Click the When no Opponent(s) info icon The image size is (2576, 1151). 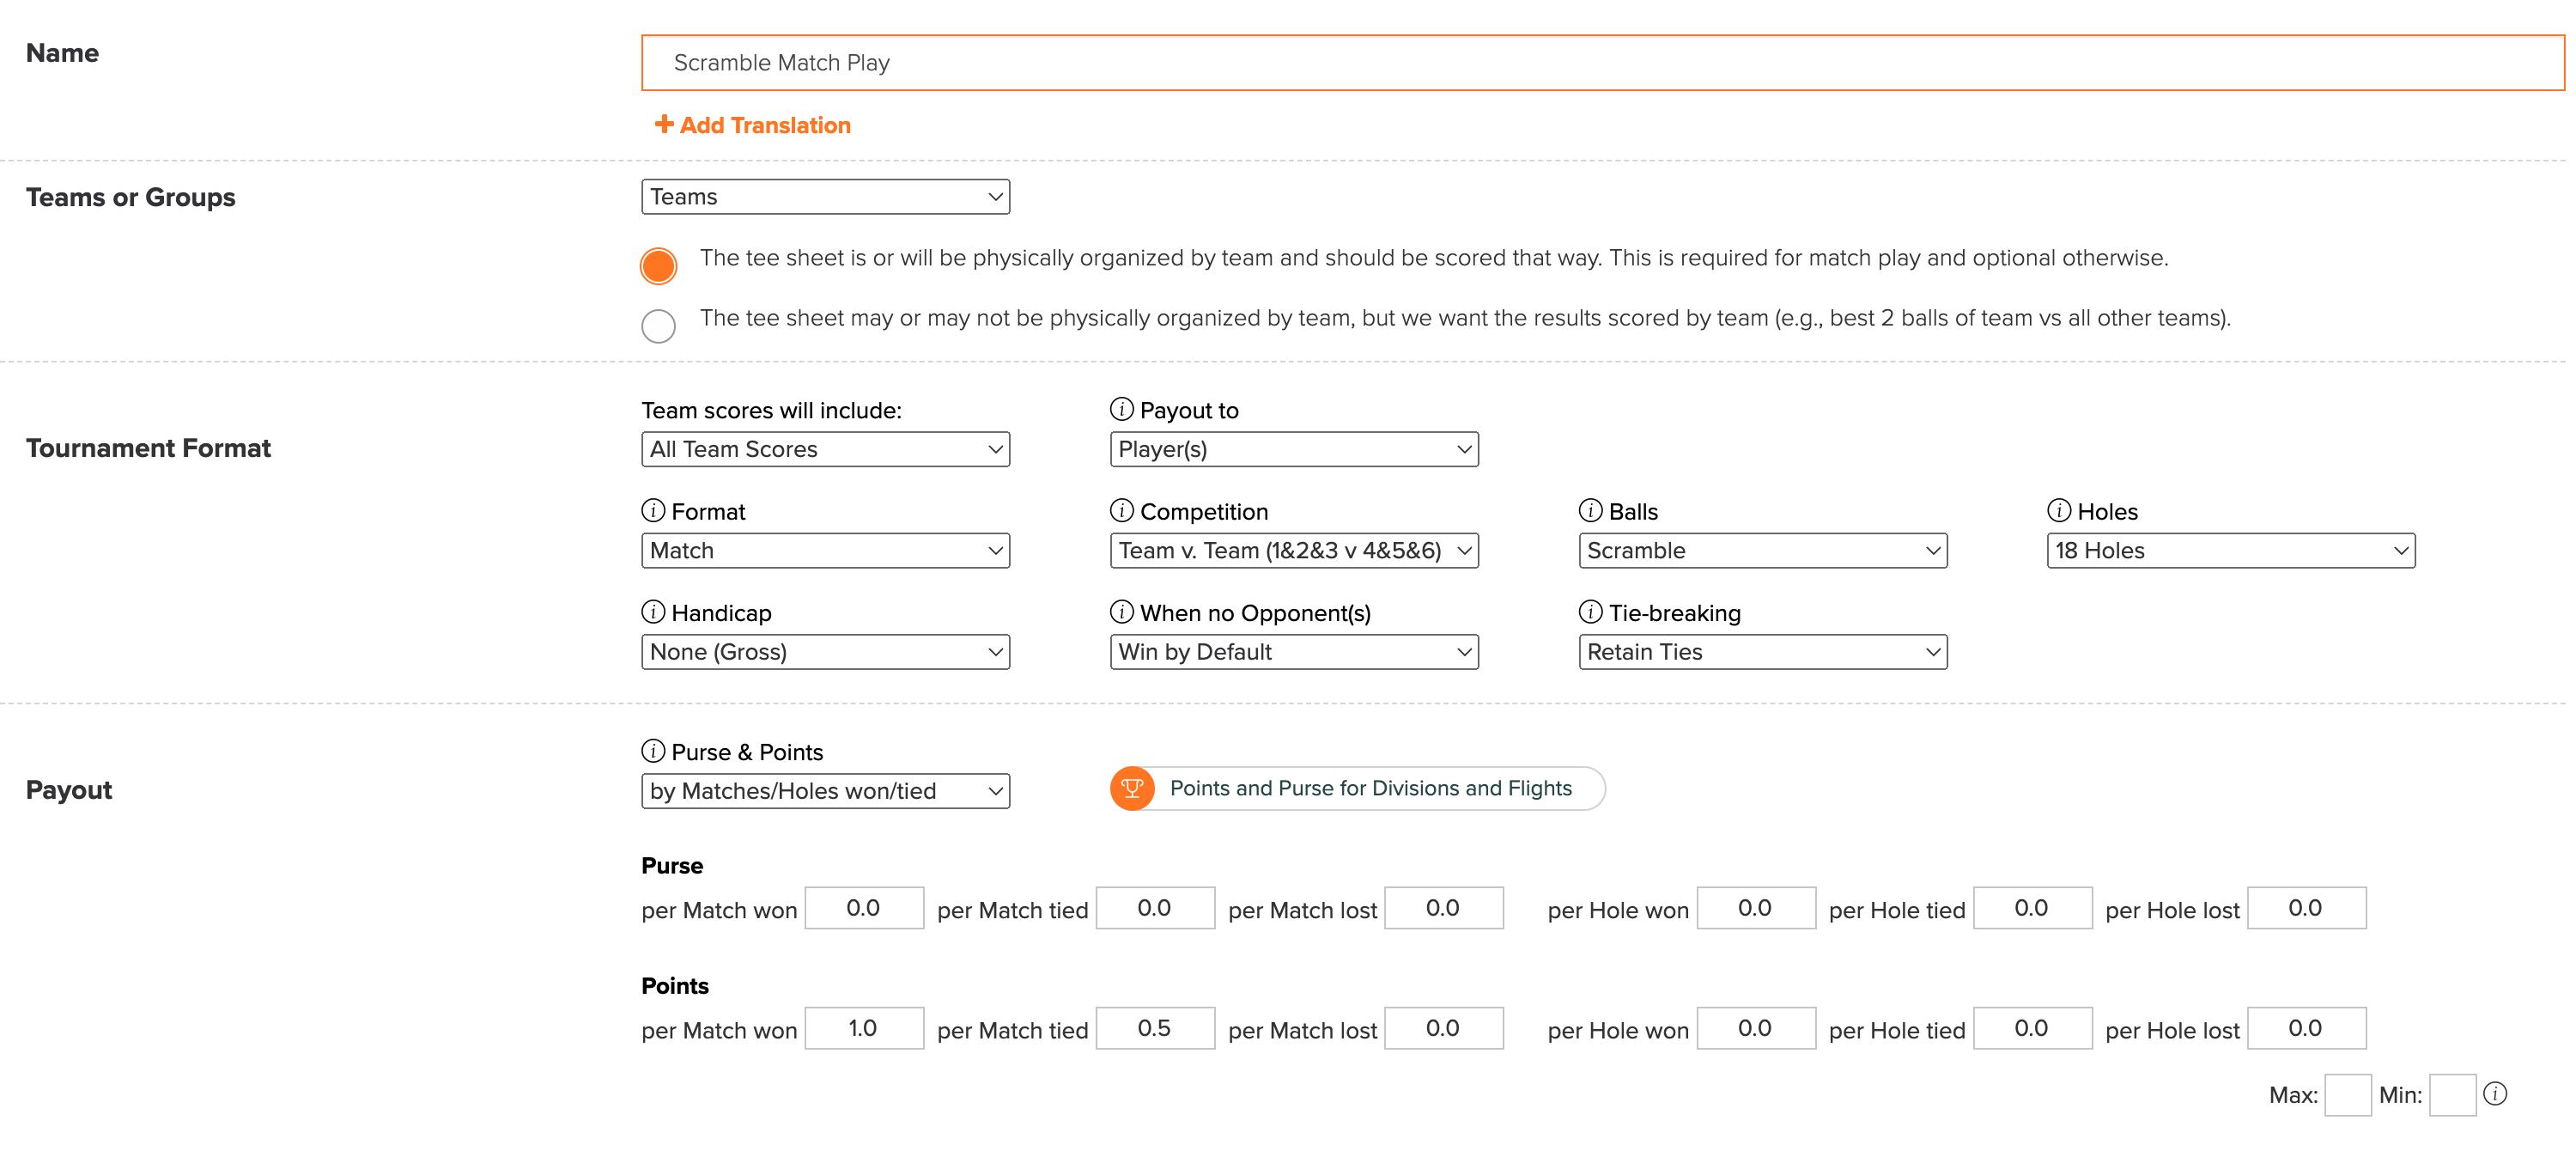click(1121, 611)
